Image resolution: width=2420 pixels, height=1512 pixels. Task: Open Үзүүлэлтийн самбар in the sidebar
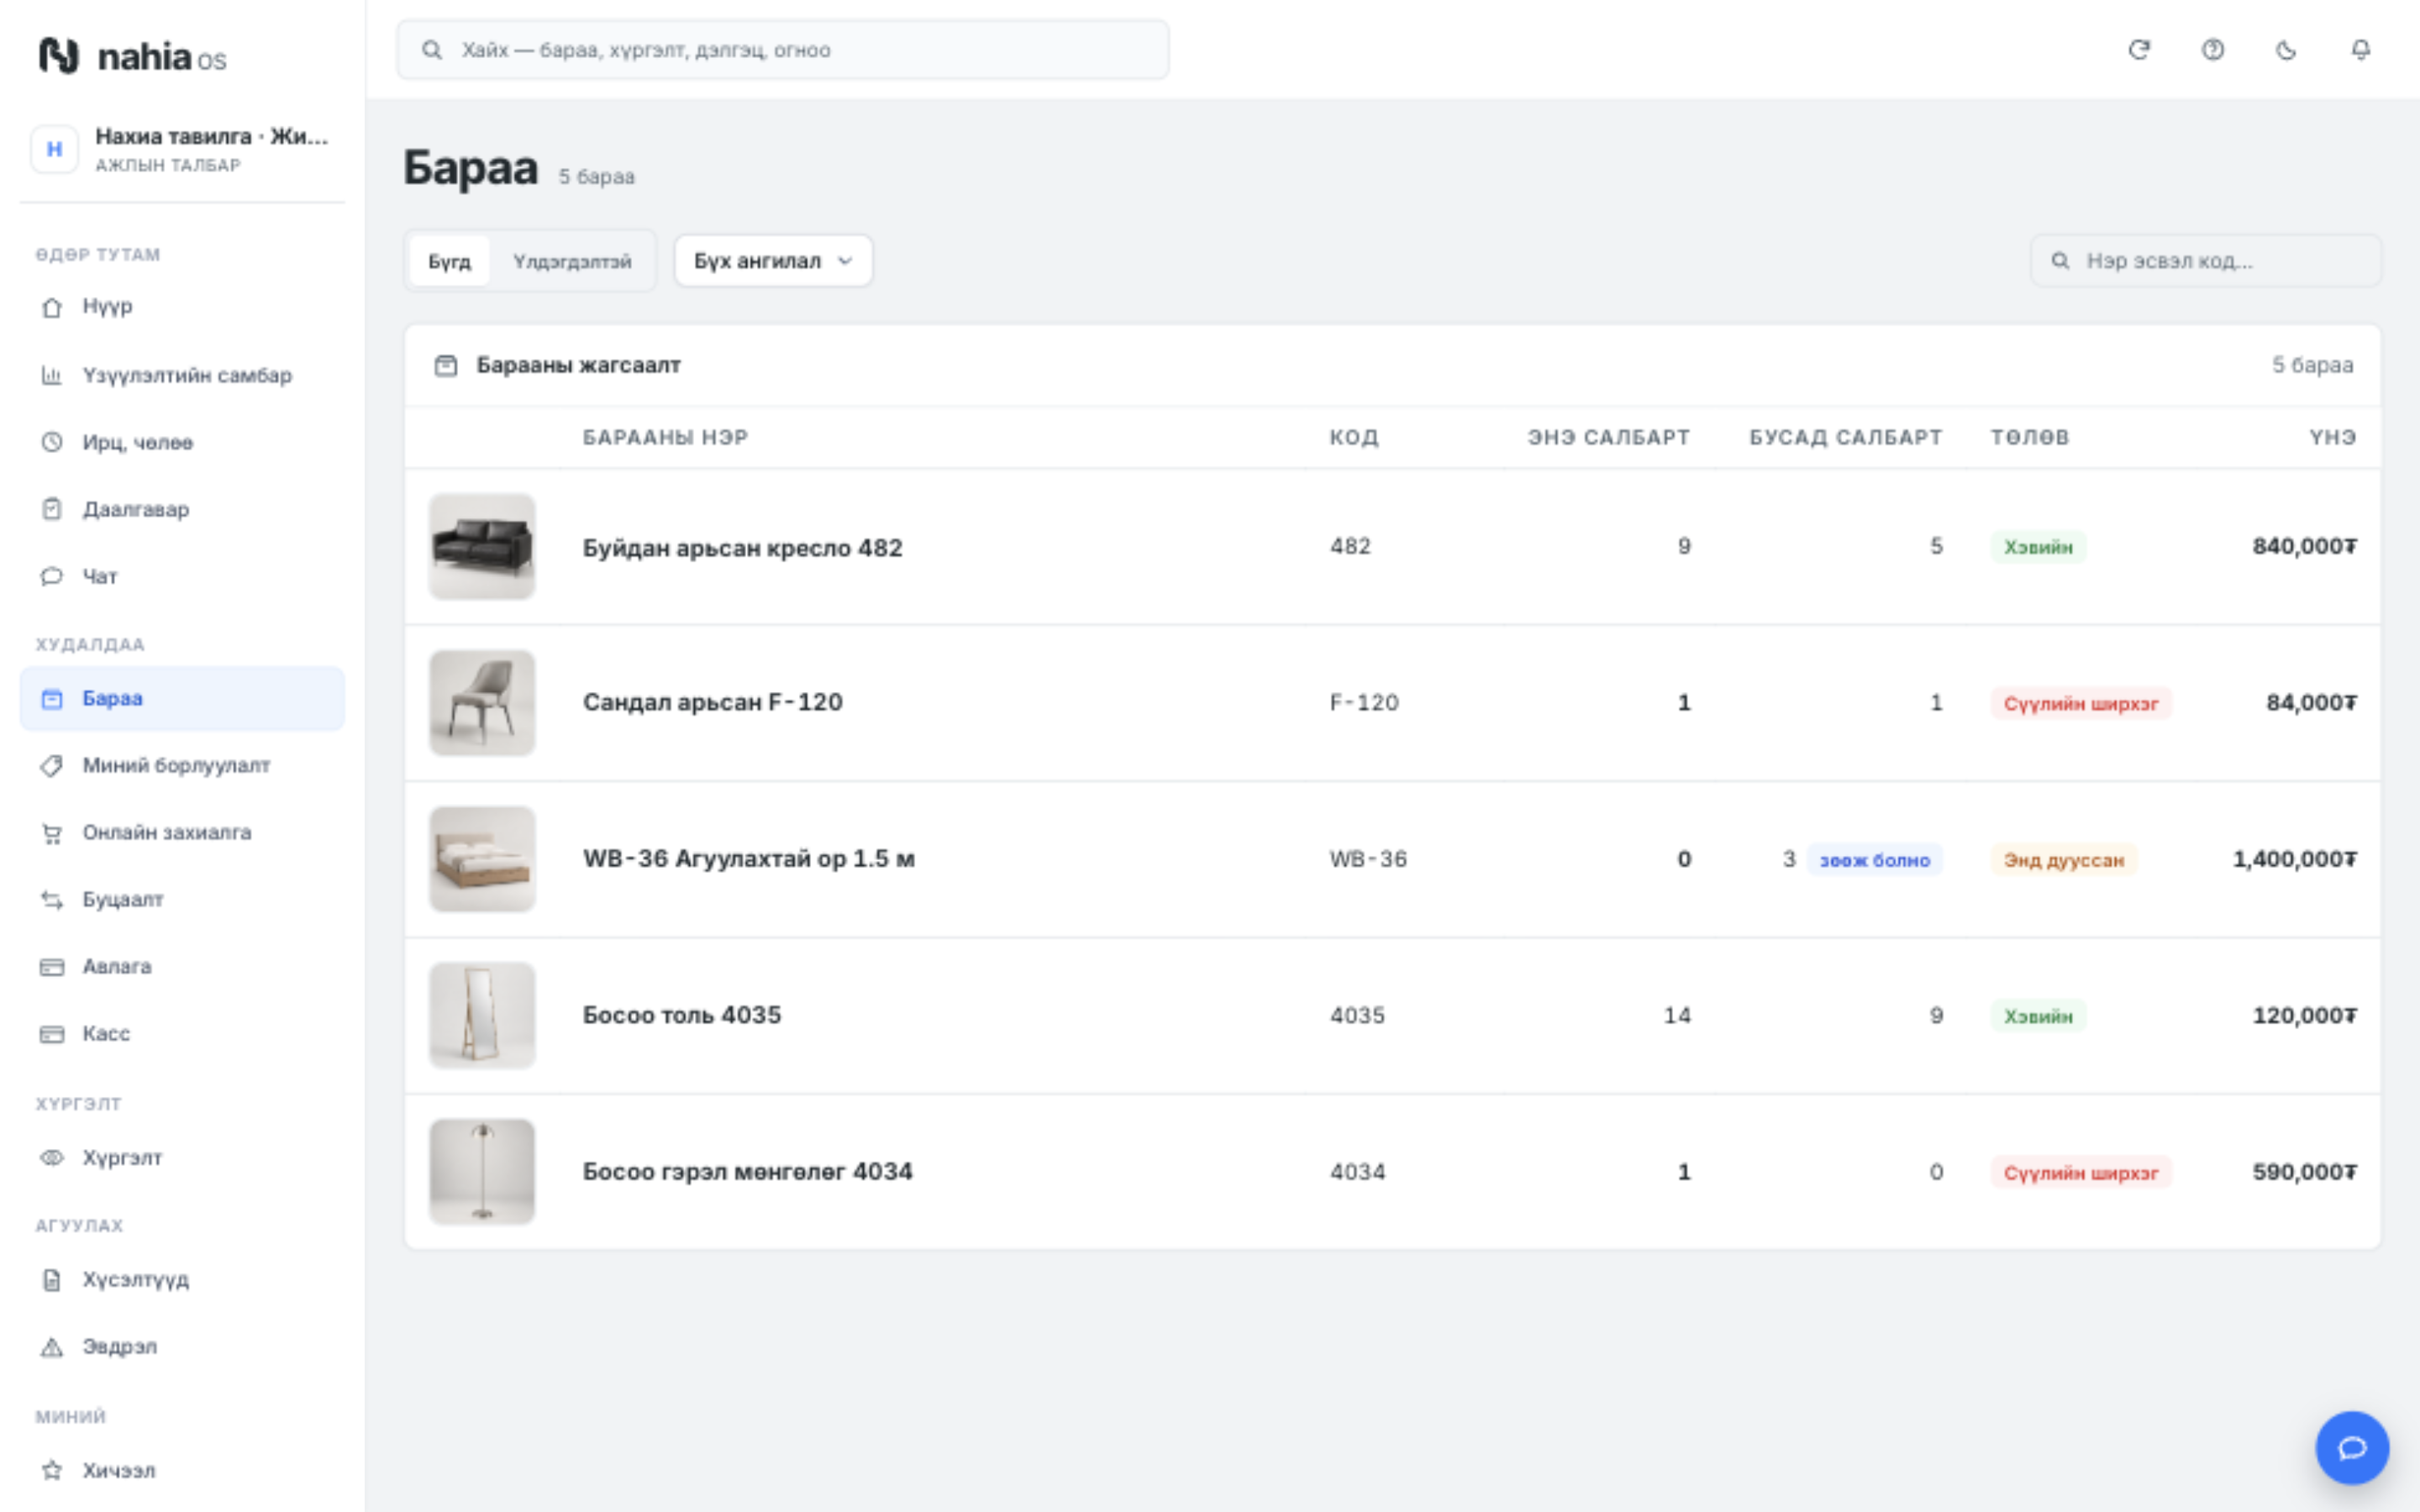[x=182, y=375]
